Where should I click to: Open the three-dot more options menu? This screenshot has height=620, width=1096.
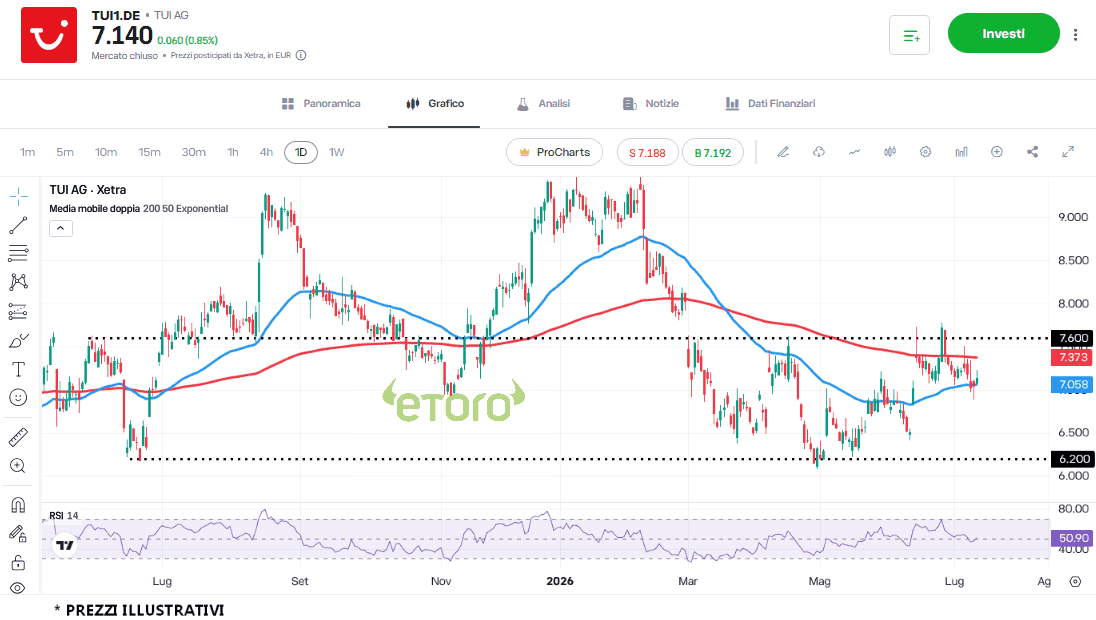click(1075, 34)
